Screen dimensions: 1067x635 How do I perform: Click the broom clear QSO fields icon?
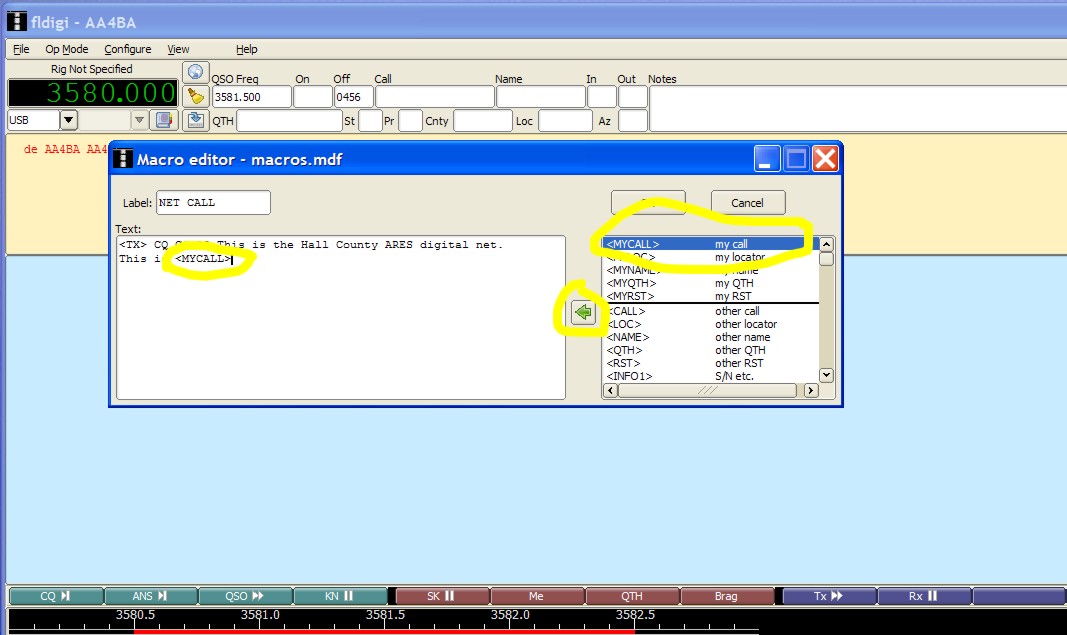195,96
